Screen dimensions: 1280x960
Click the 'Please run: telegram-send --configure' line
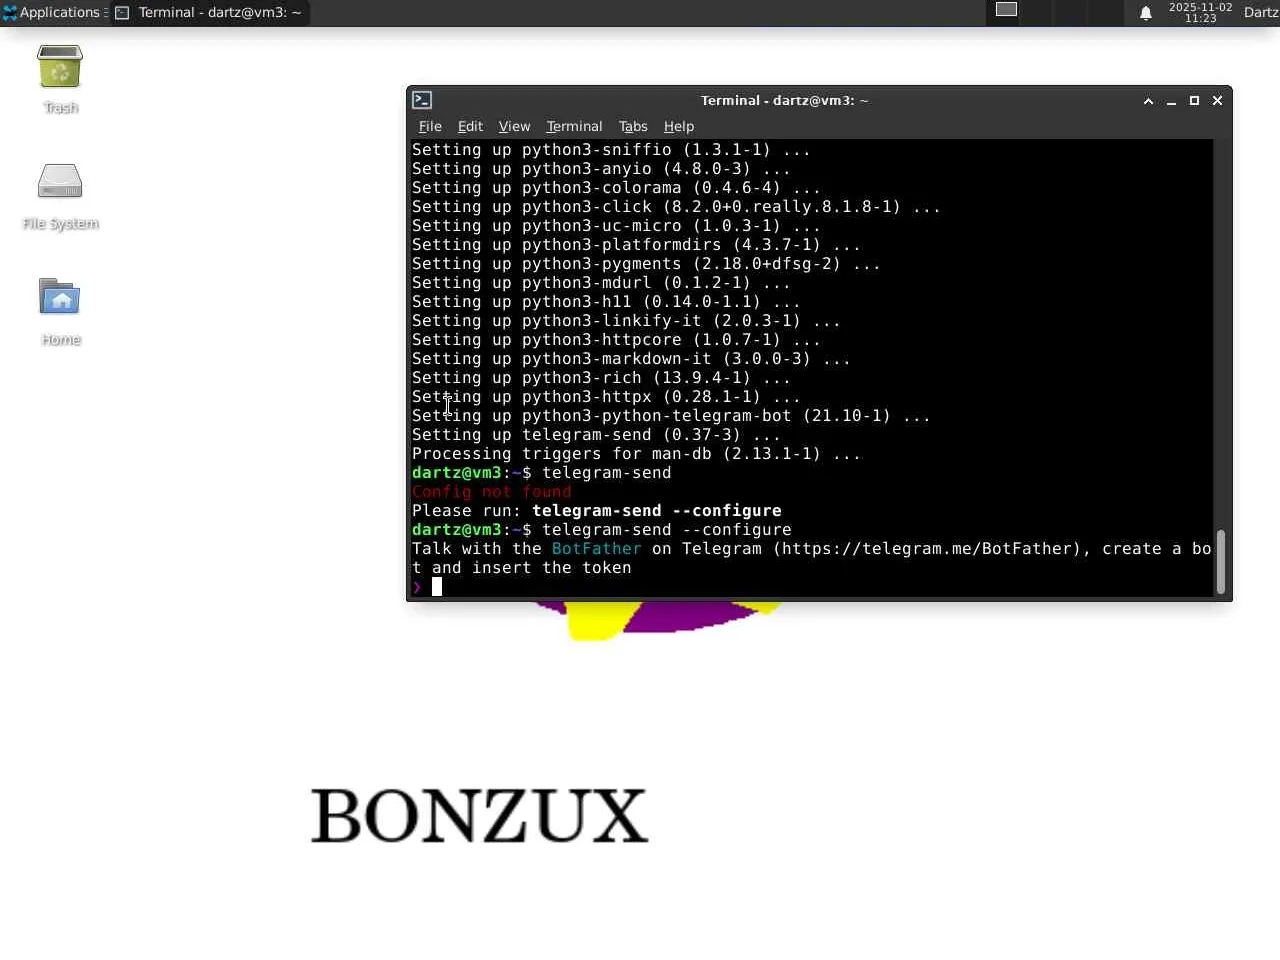tap(597, 511)
